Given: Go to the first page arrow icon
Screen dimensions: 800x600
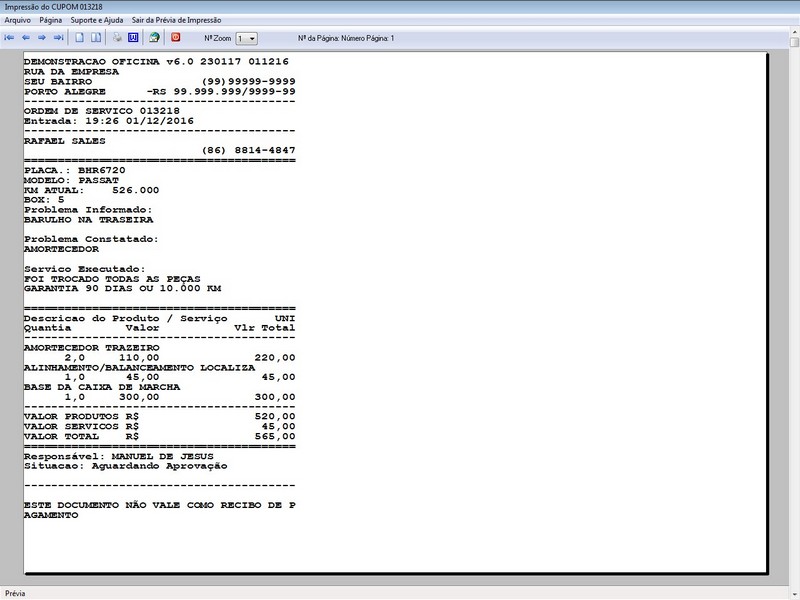Looking at the screenshot, I should (9, 38).
